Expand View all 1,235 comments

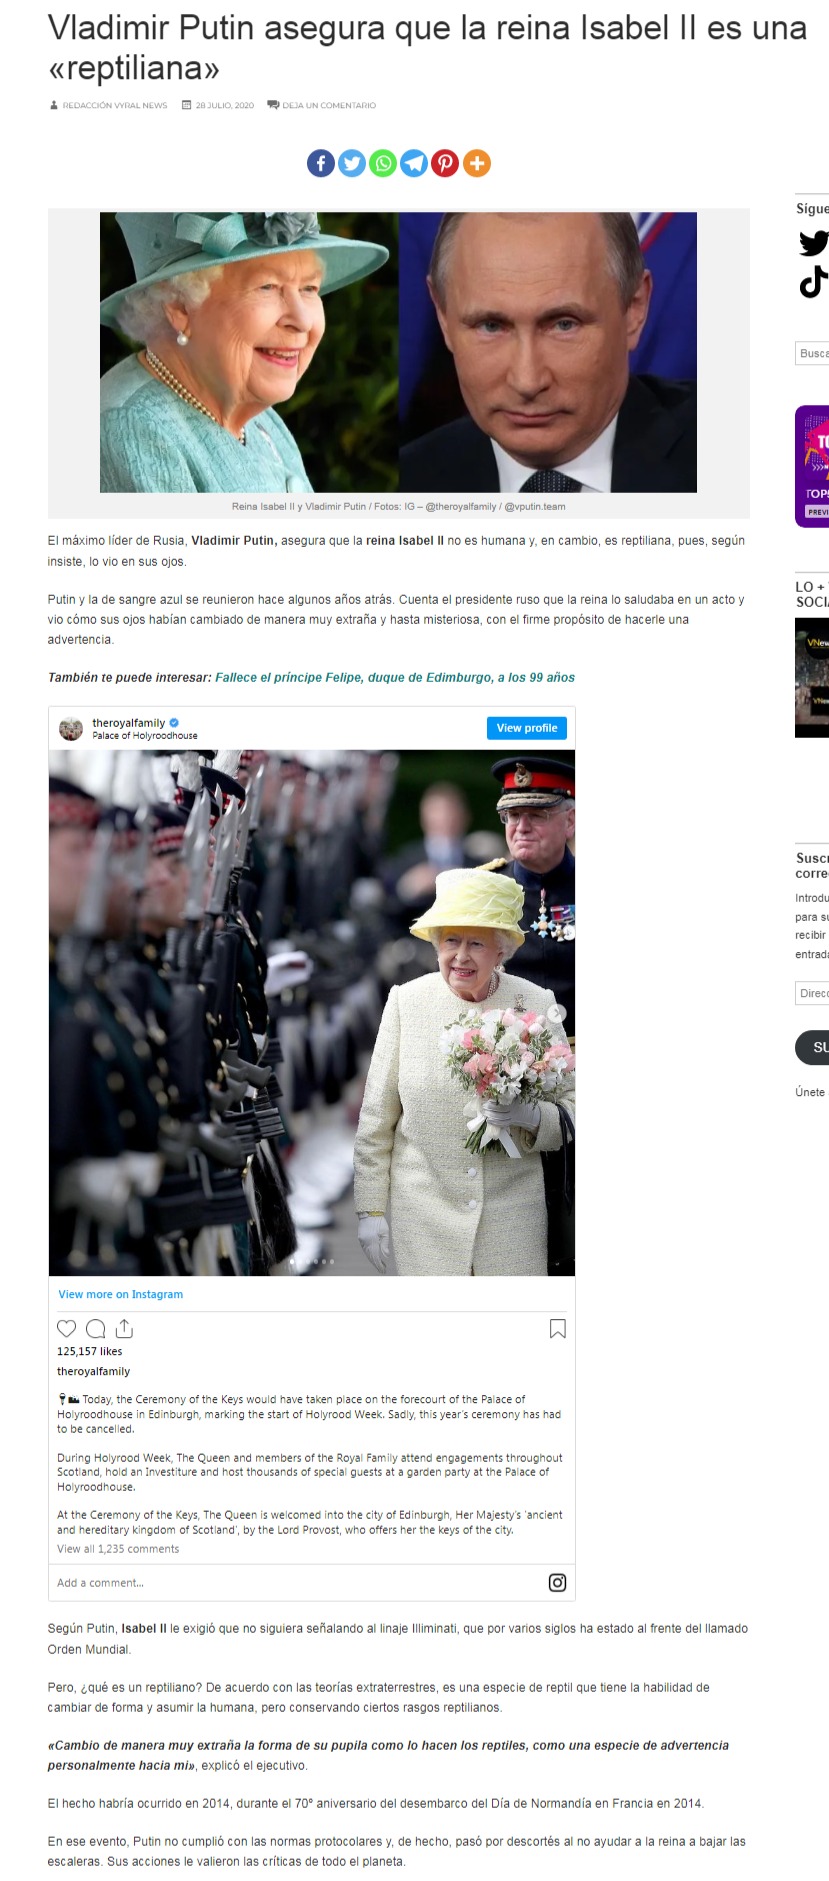point(118,1549)
